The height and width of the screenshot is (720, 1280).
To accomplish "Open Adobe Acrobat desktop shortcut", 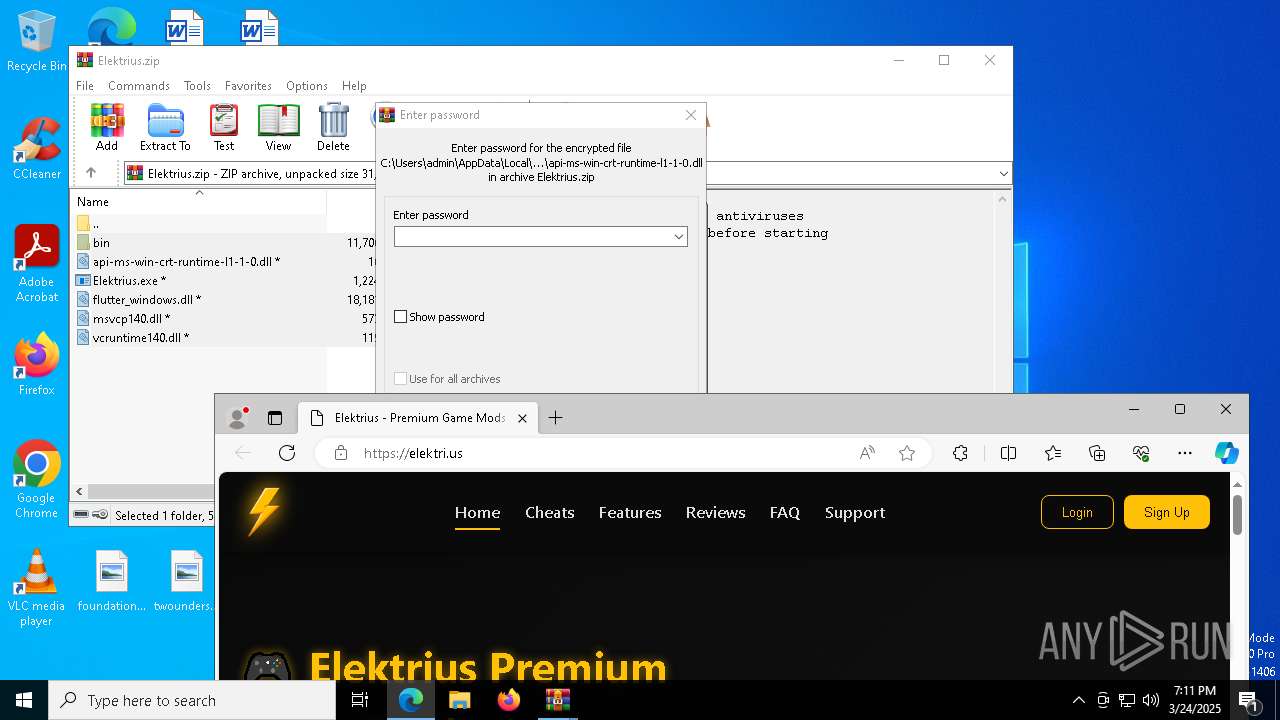I will 36,264.
